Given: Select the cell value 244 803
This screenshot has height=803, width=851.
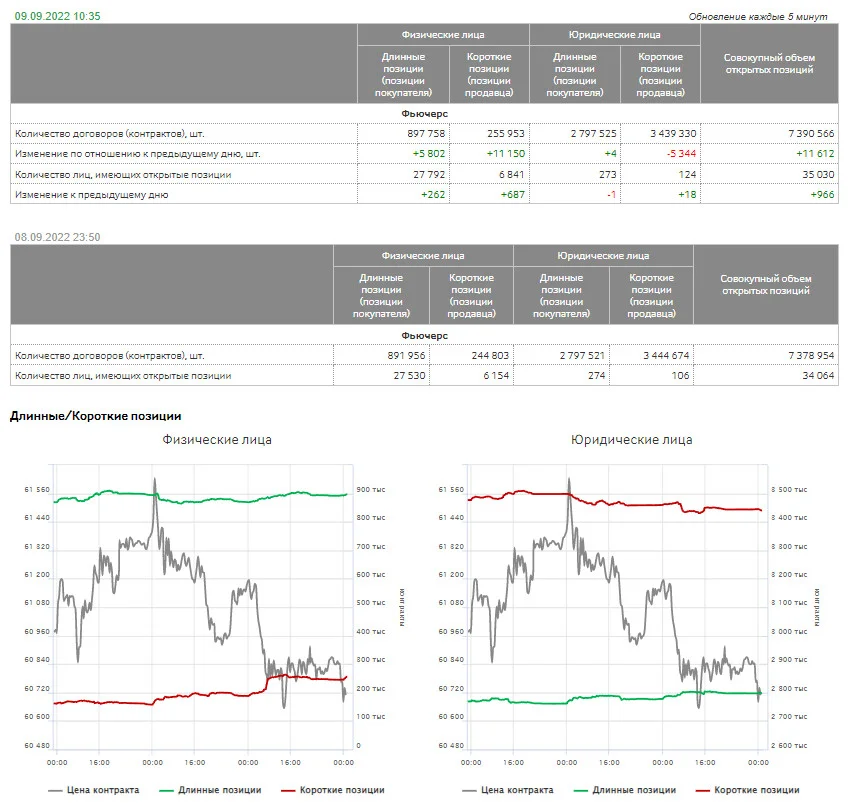Looking at the screenshot, I should click(x=490, y=355).
